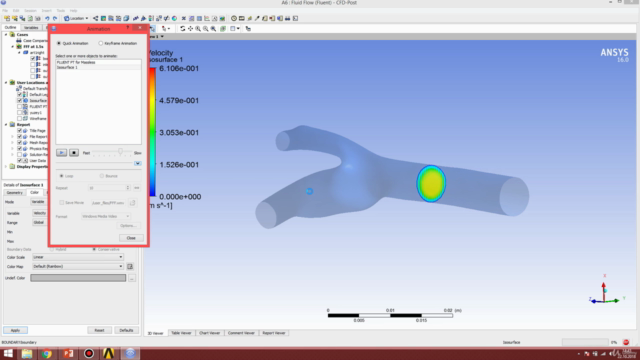The width and height of the screenshot is (640, 360).
Task: Click Close button in Animation dialog
Action: click(131, 238)
